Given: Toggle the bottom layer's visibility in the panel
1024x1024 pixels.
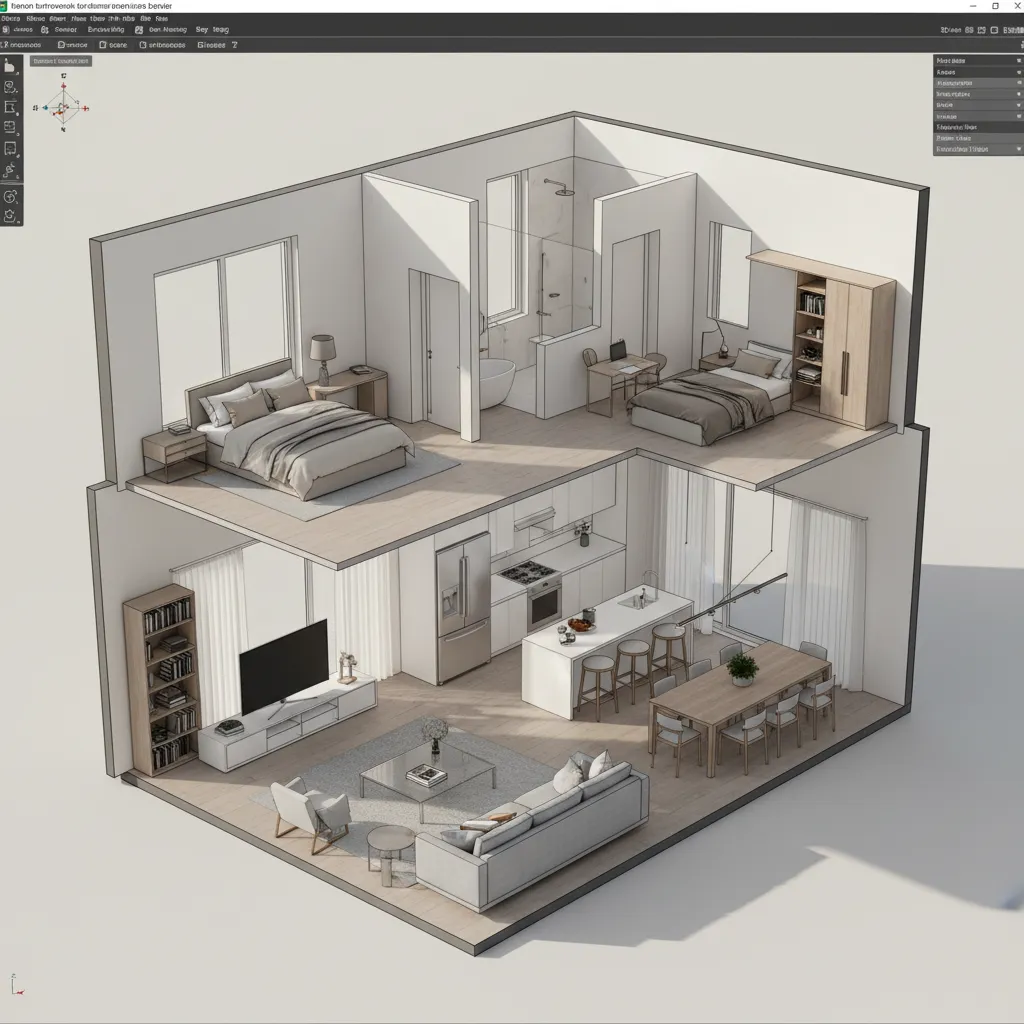Looking at the screenshot, I should [1018, 148].
